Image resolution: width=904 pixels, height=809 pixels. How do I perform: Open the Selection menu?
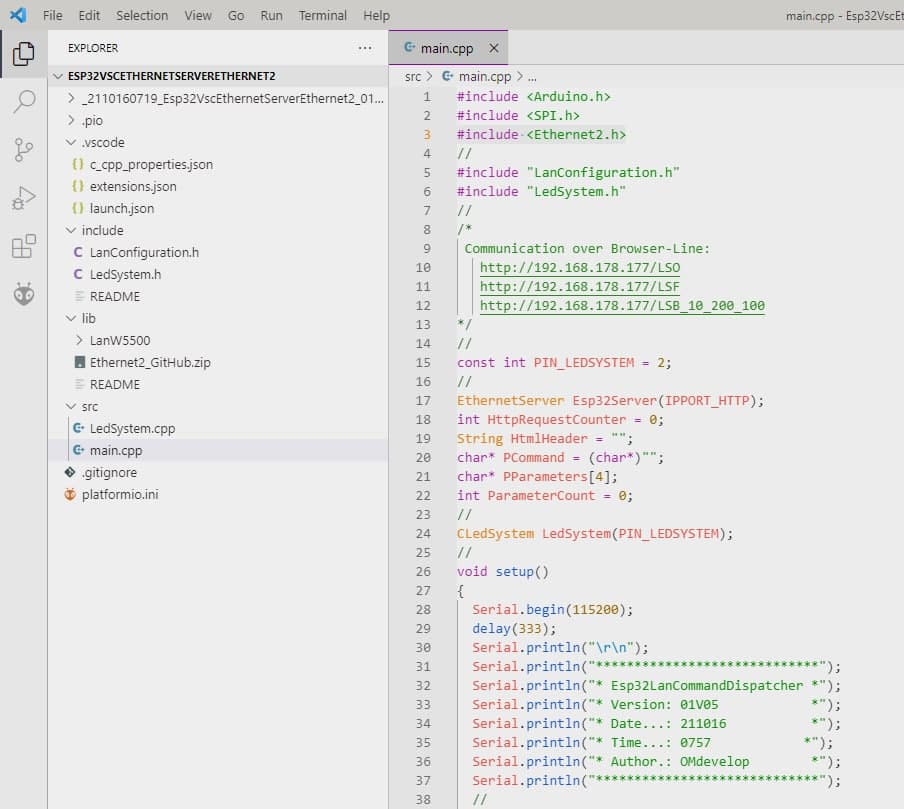point(142,16)
